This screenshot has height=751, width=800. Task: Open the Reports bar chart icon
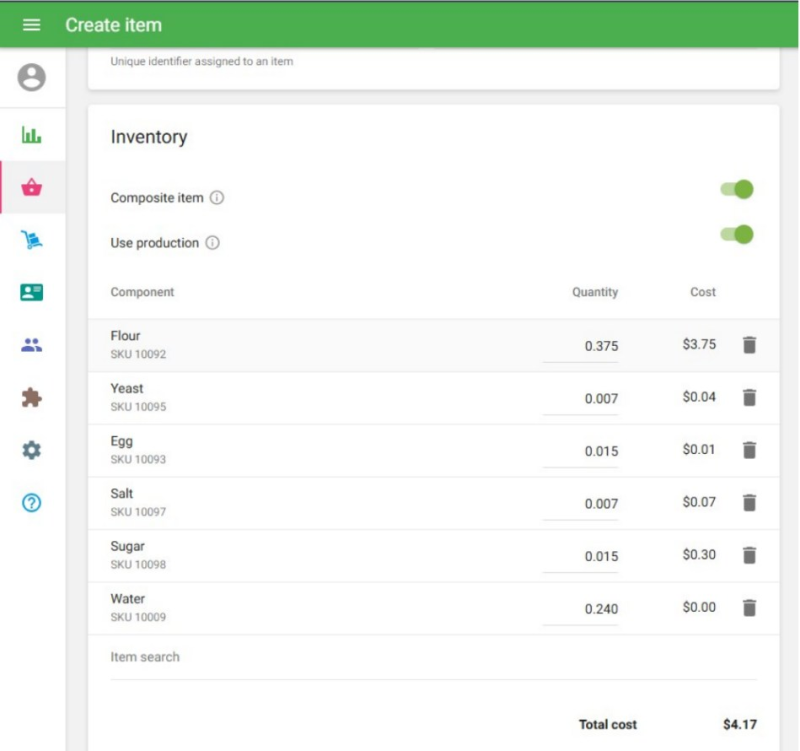[x=32, y=135]
